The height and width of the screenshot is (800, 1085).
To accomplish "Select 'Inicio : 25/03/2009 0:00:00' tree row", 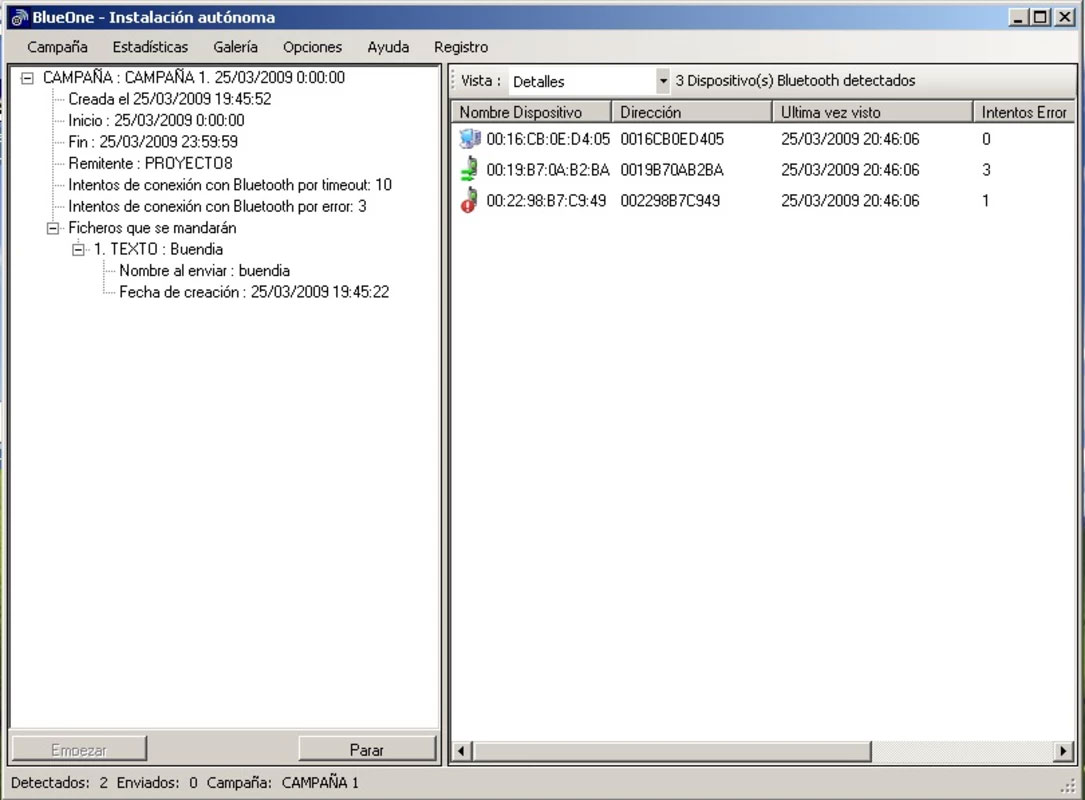I will (x=156, y=120).
